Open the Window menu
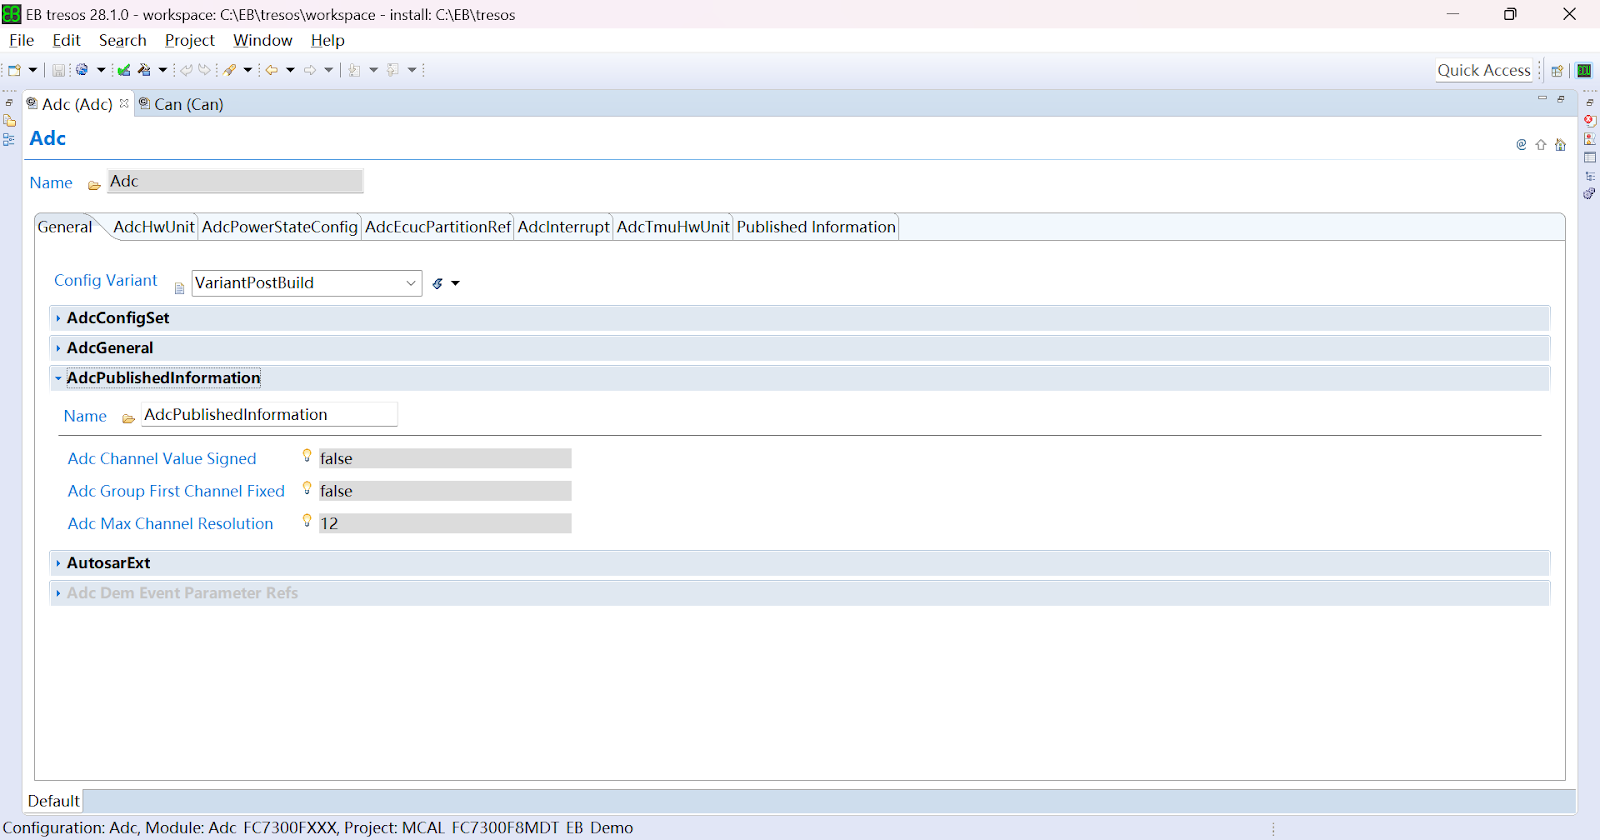 click(x=262, y=40)
